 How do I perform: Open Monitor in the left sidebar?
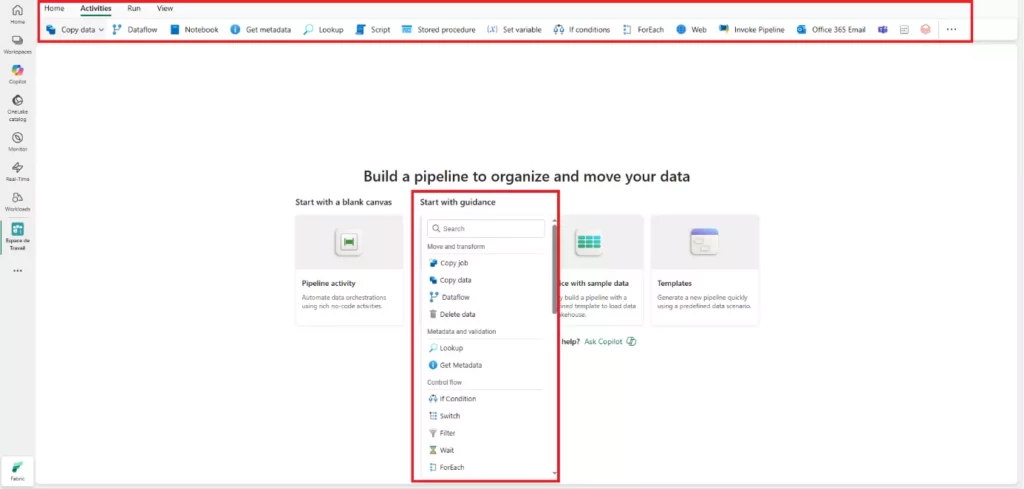[18, 142]
